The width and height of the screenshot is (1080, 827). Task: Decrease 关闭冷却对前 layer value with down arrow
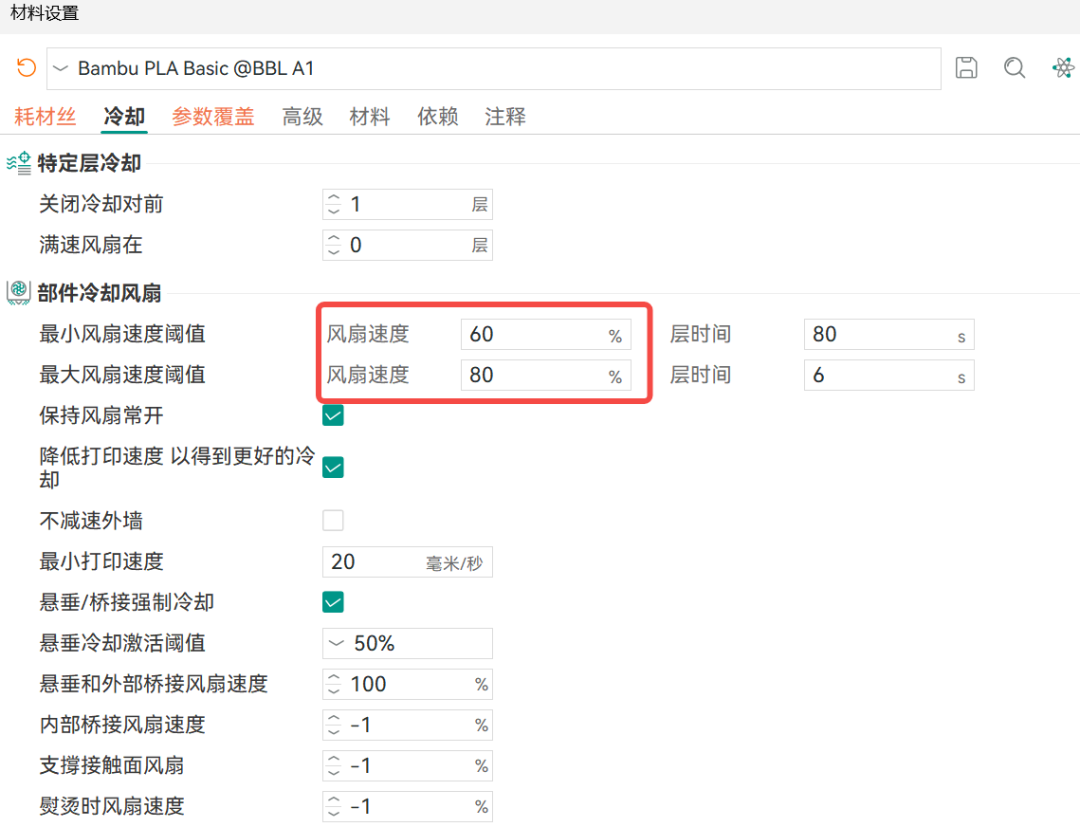(x=334, y=211)
